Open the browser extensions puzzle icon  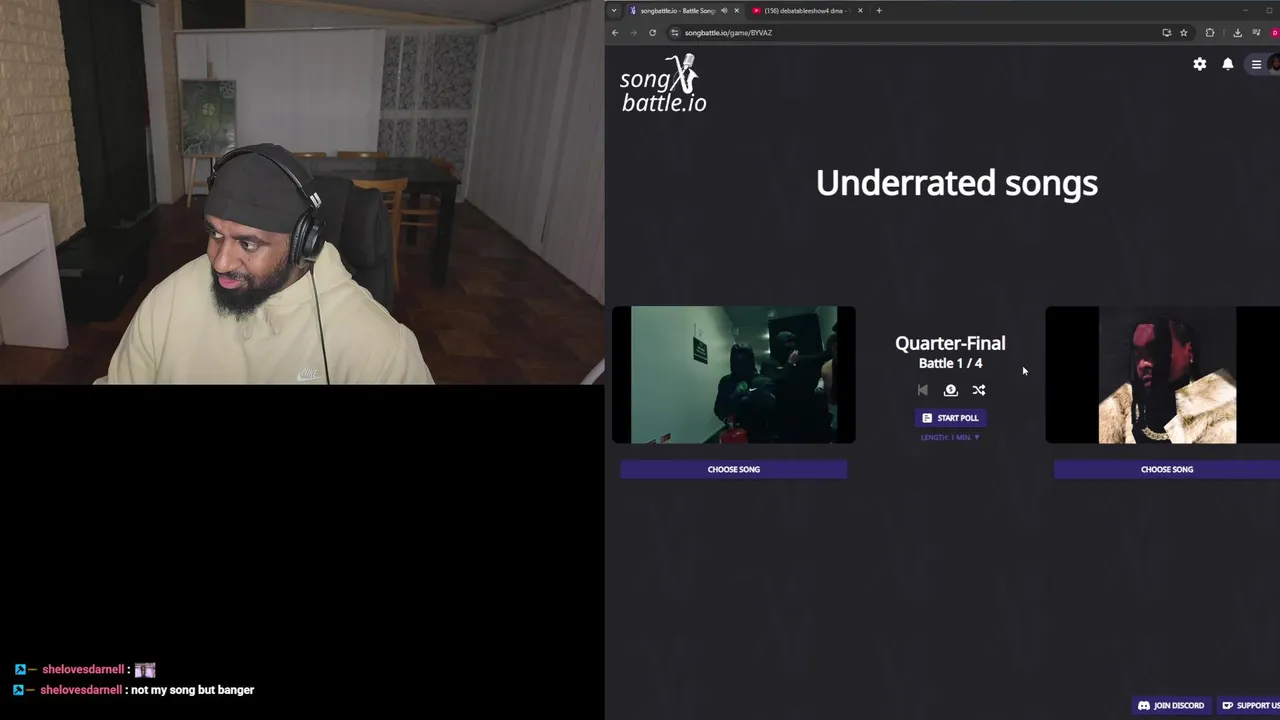point(1210,33)
